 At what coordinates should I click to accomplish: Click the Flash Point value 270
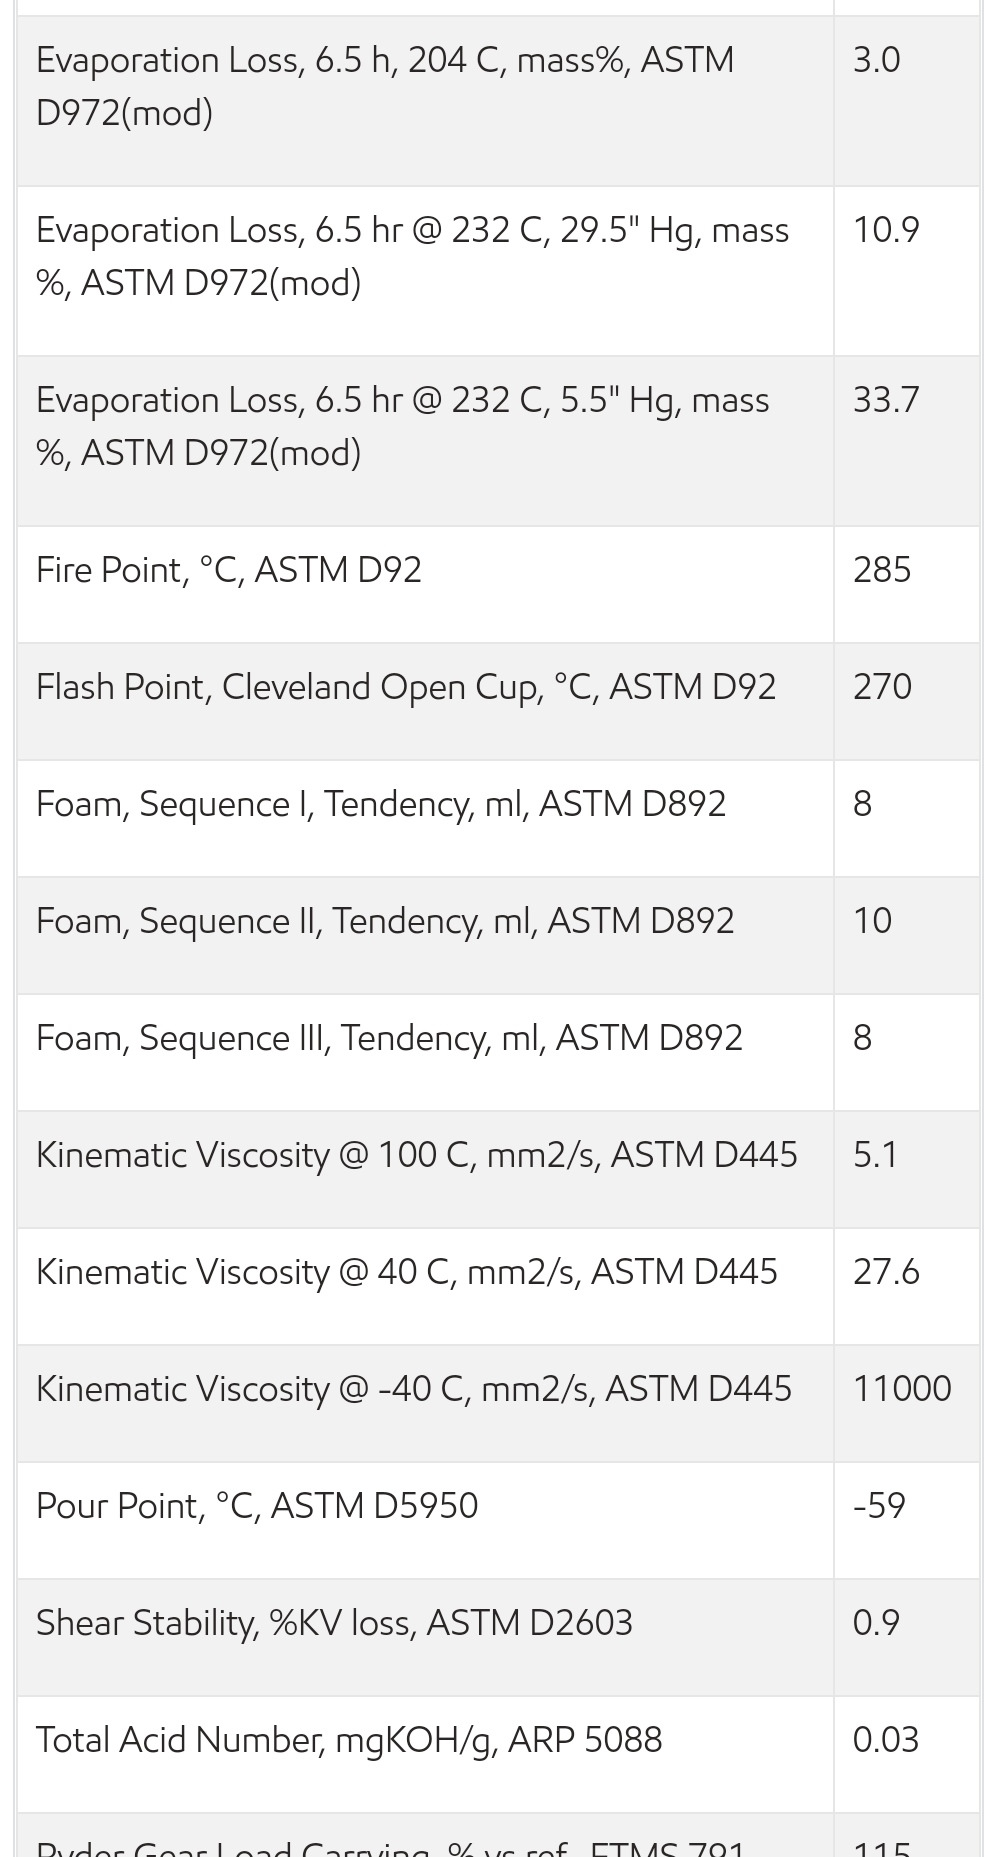coord(881,687)
